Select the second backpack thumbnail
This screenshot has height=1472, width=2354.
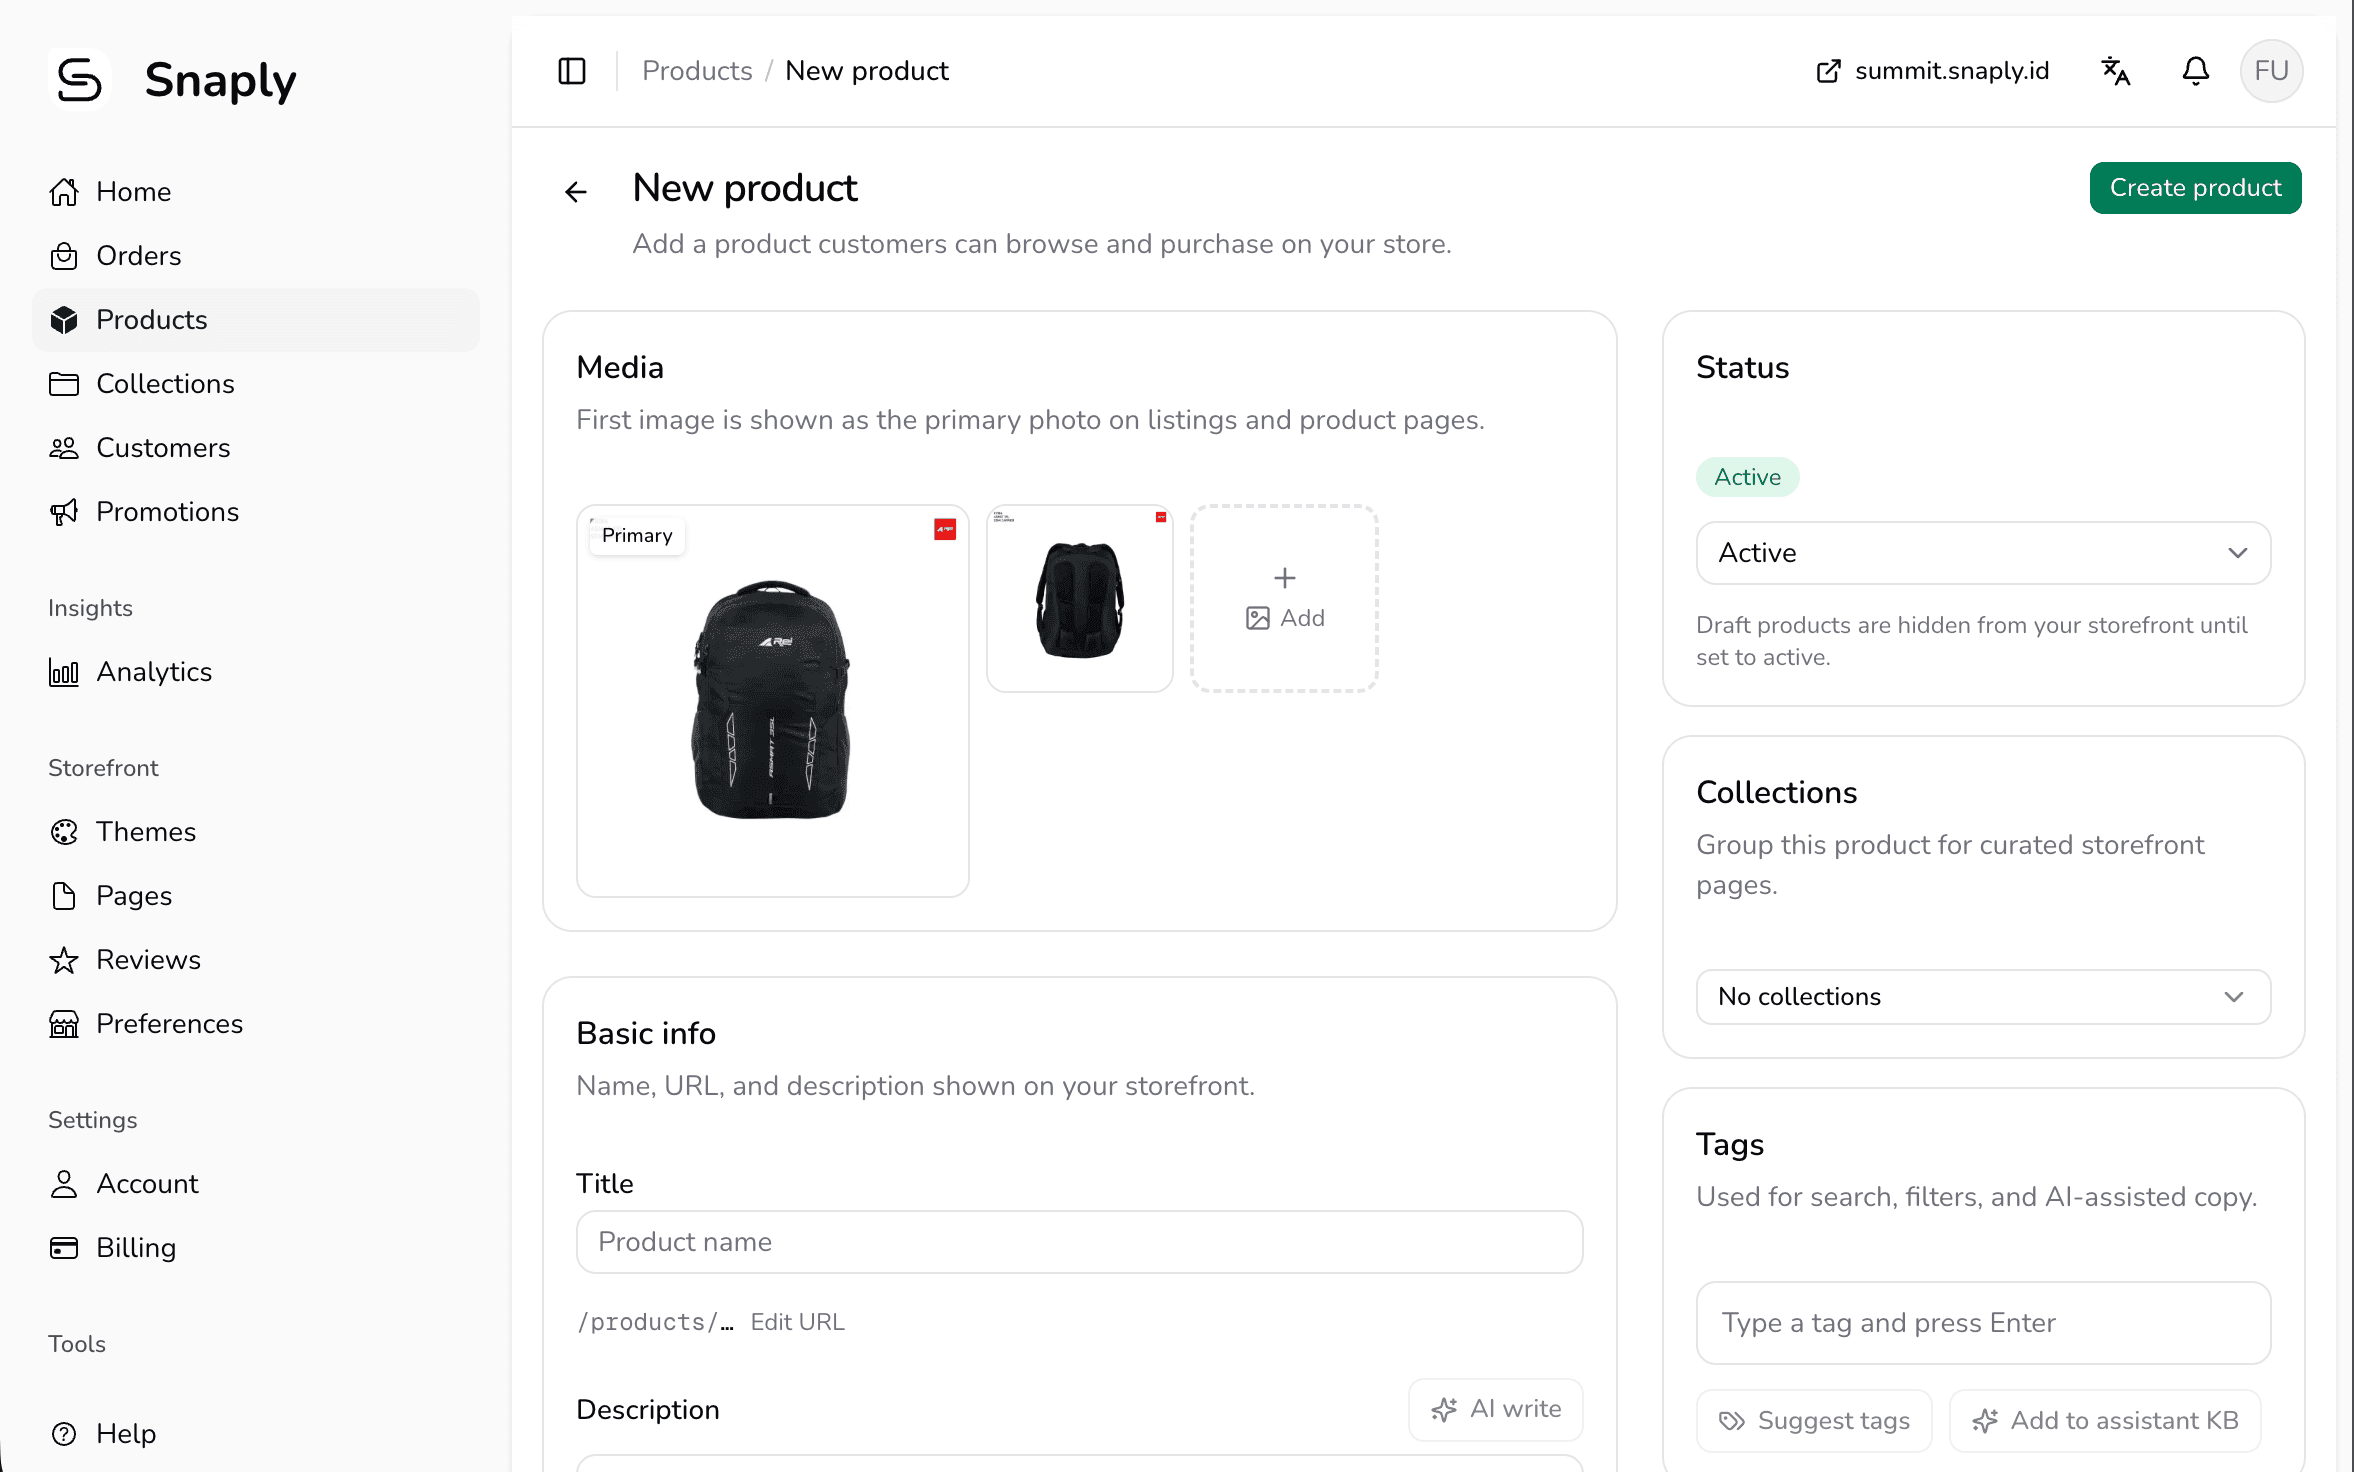click(1080, 598)
